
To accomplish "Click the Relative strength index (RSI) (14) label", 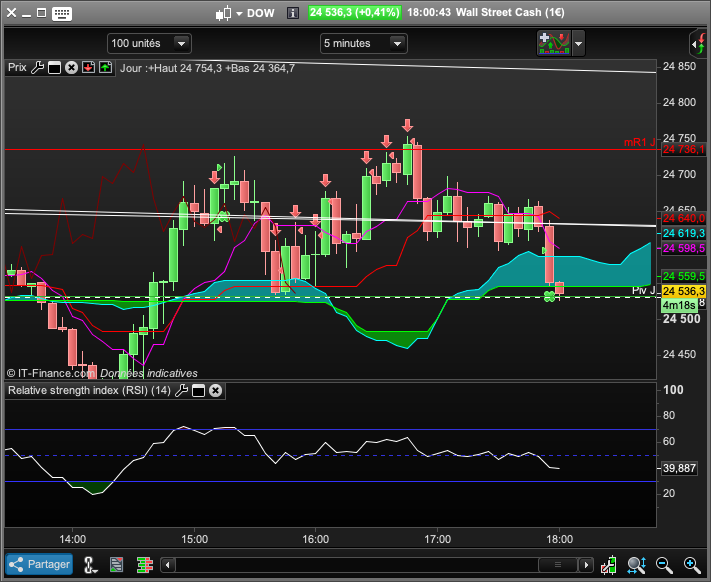I will [89, 390].
